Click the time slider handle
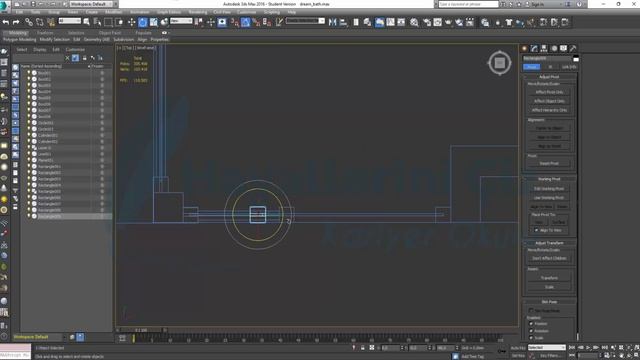 click(x=142, y=330)
